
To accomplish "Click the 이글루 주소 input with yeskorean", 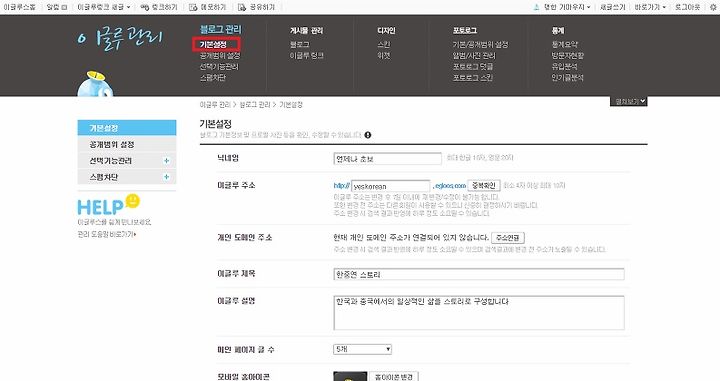I will click(x=391, y=186).
